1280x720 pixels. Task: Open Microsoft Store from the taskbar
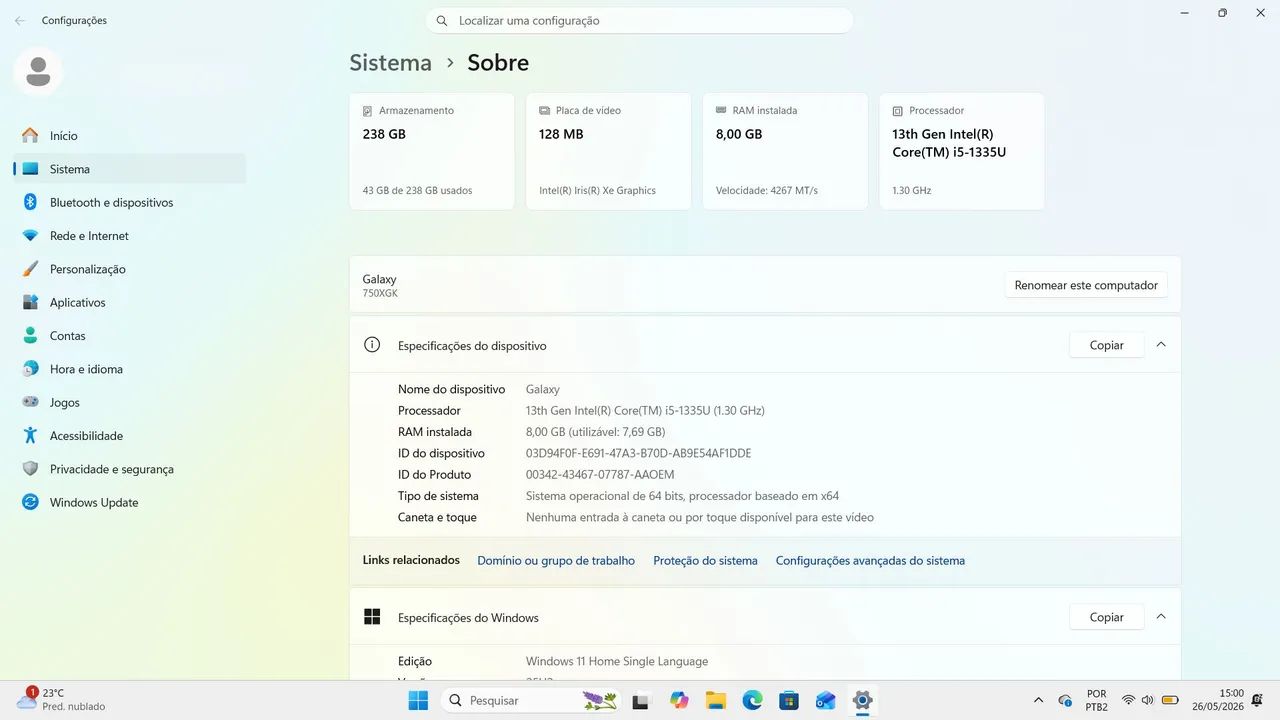tap(789, 700)
